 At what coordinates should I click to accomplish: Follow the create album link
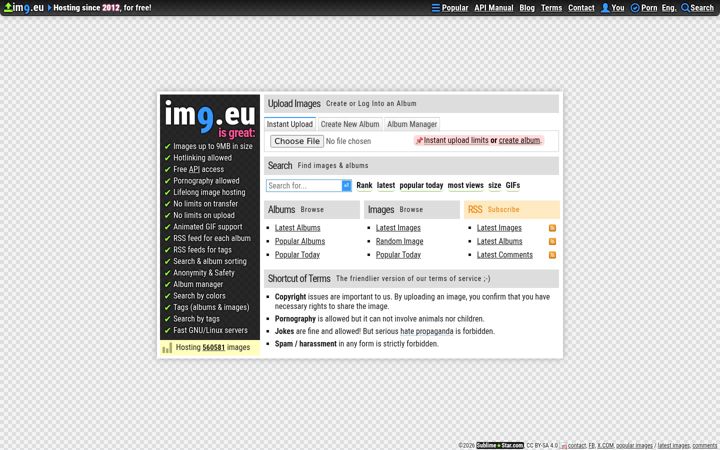(x=519, y=141)
